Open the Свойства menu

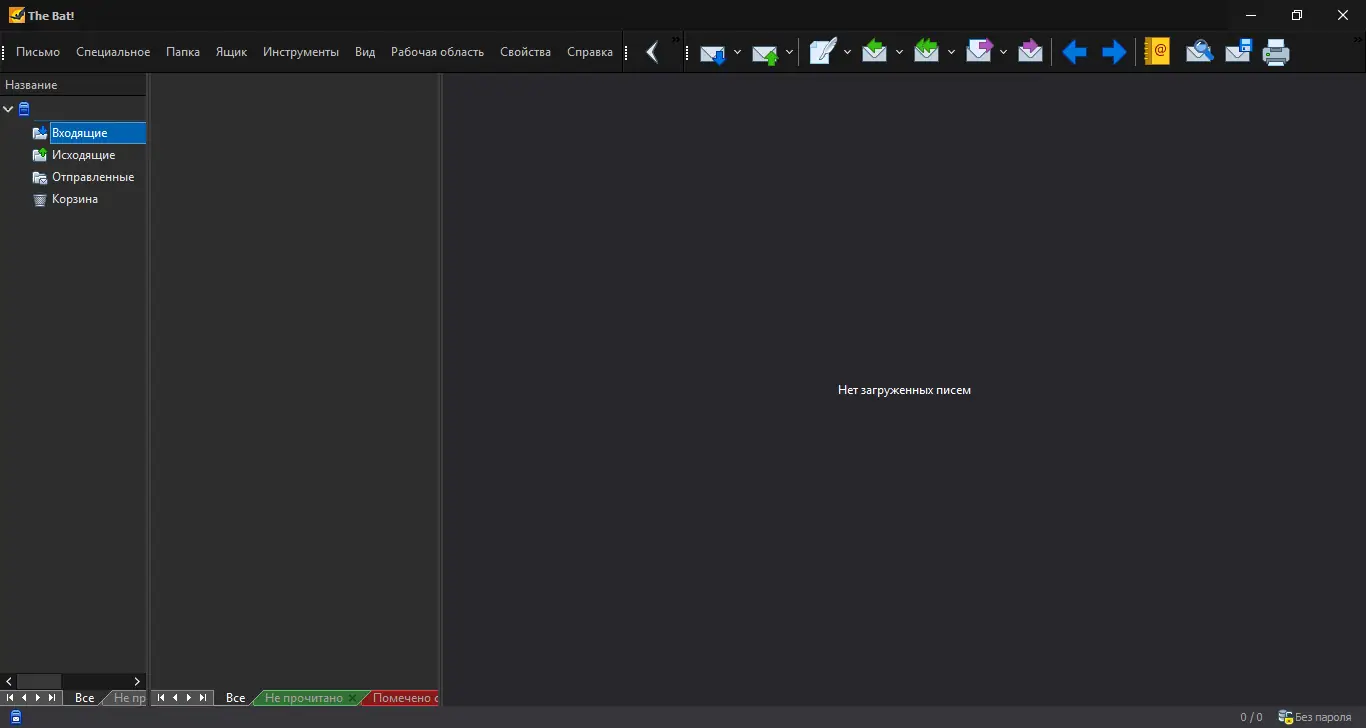525,52
